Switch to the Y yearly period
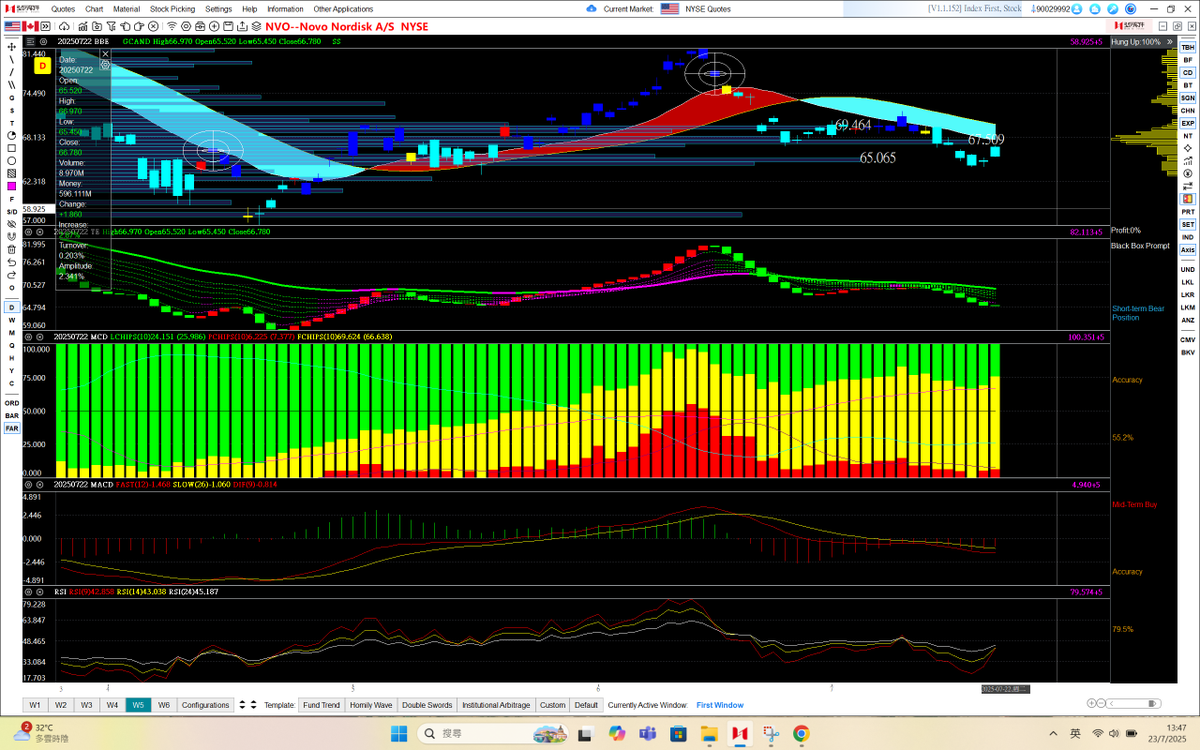The height and width of the screenshot is (750, 1200). pyautogui.click(x=11, y=370)
